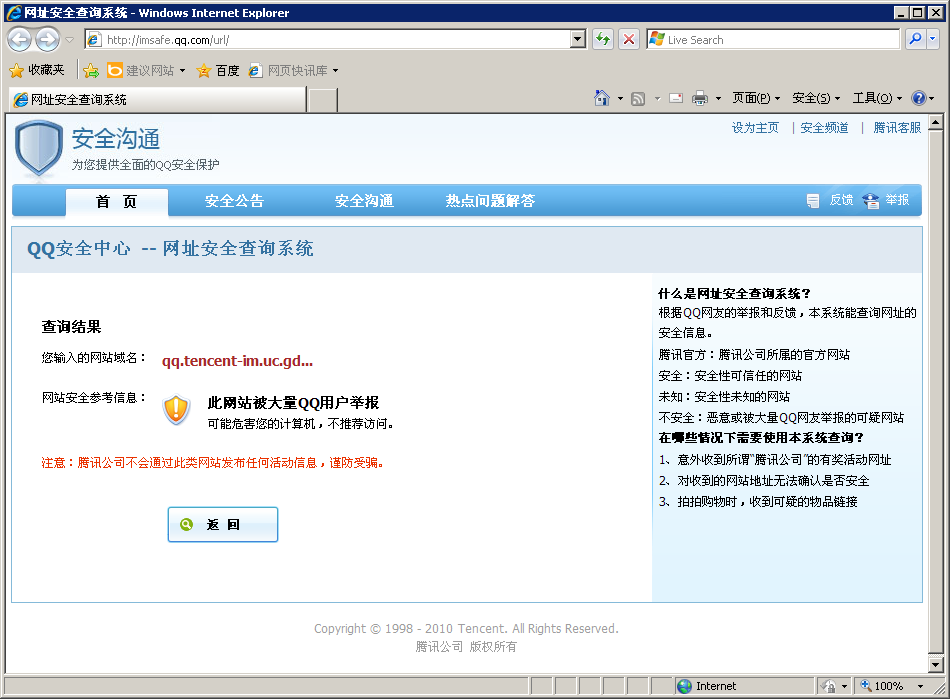This screenshot has height=699, width=950.
Task: Select the 热点问题解答 navigation tab
Action: coord(490,201)
